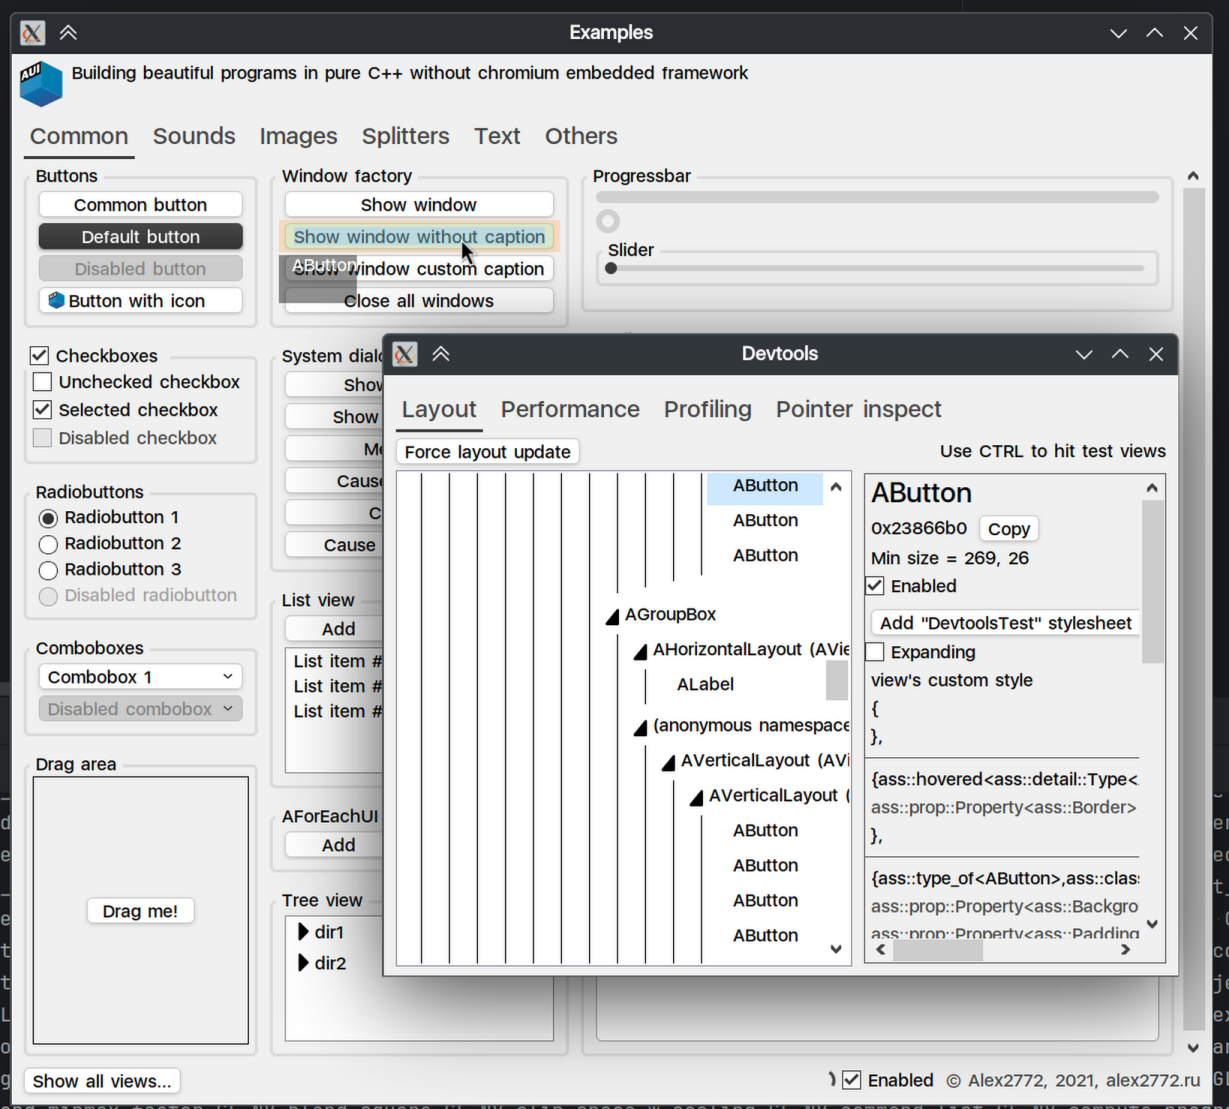Select highlighted AButton row in Devtools tree
The height and width of the screenshot is (1109, 1229).
click(x=765, y=486)
